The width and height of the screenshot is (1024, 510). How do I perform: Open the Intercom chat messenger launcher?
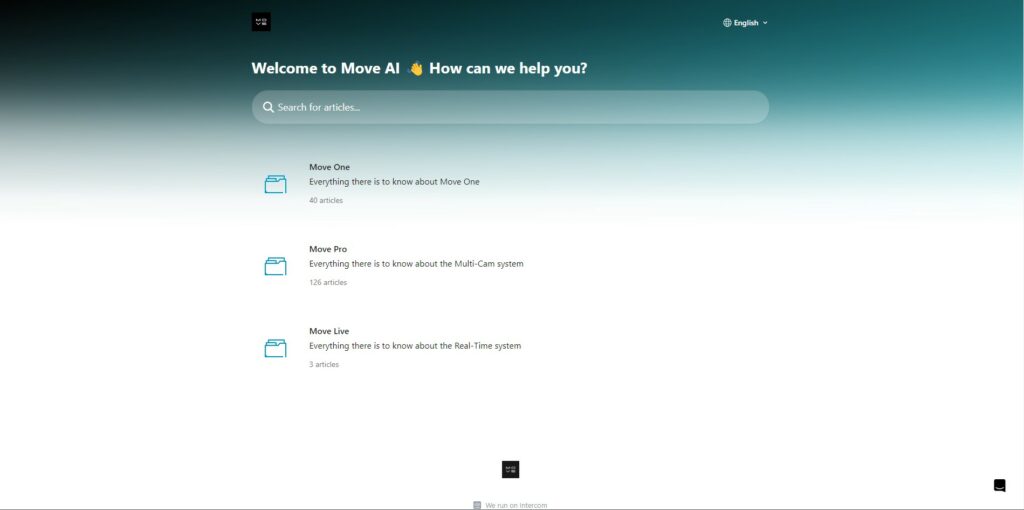tap(999, 485)
